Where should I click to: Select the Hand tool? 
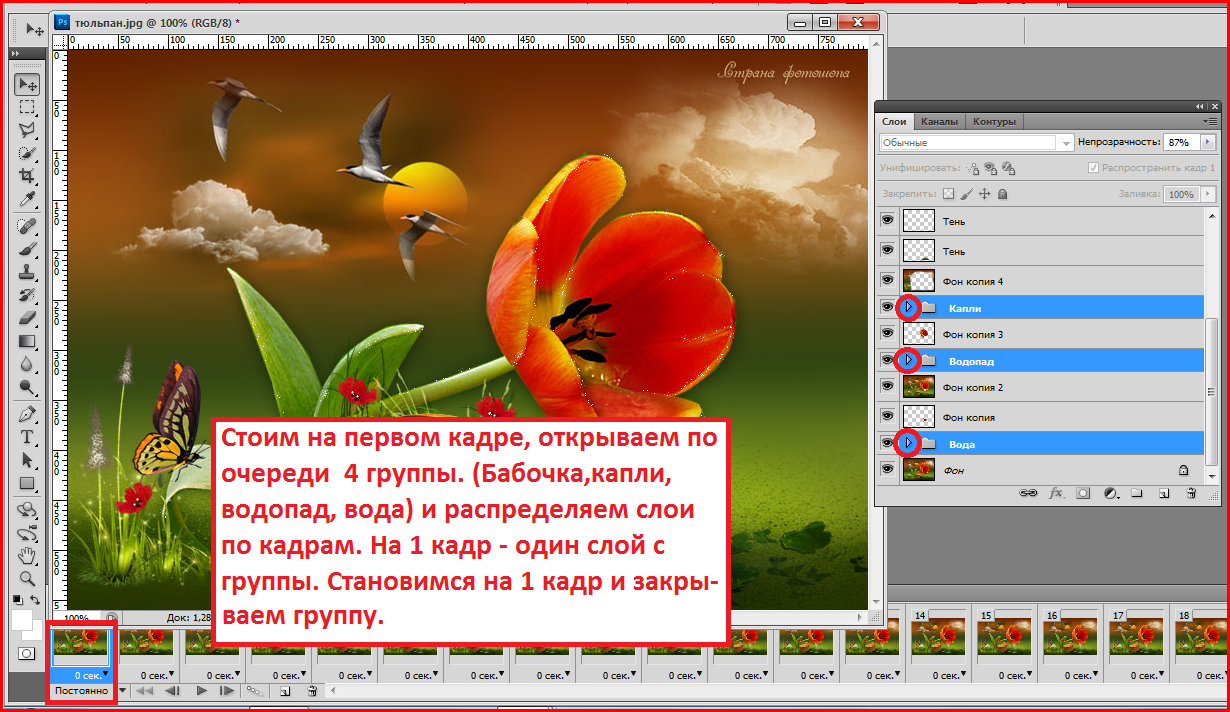tap(27, 555)
